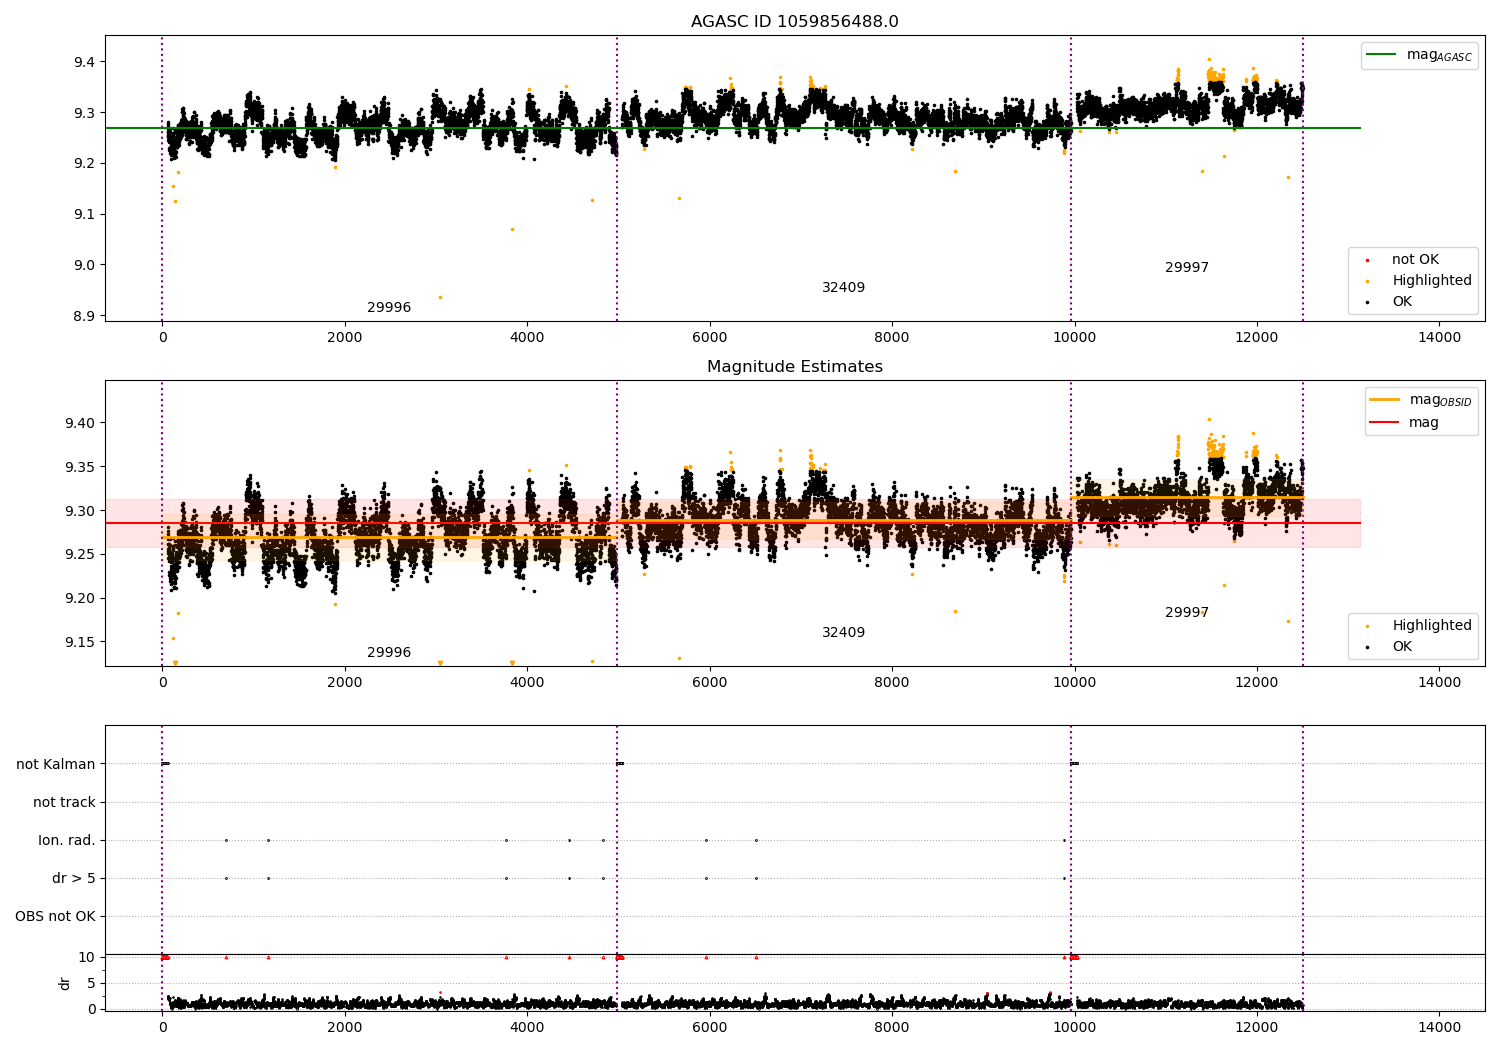Click the 'not track' axis label
Image resolution: width=1500 pixels, height=1050 pixels.
[x=64, y=803]
